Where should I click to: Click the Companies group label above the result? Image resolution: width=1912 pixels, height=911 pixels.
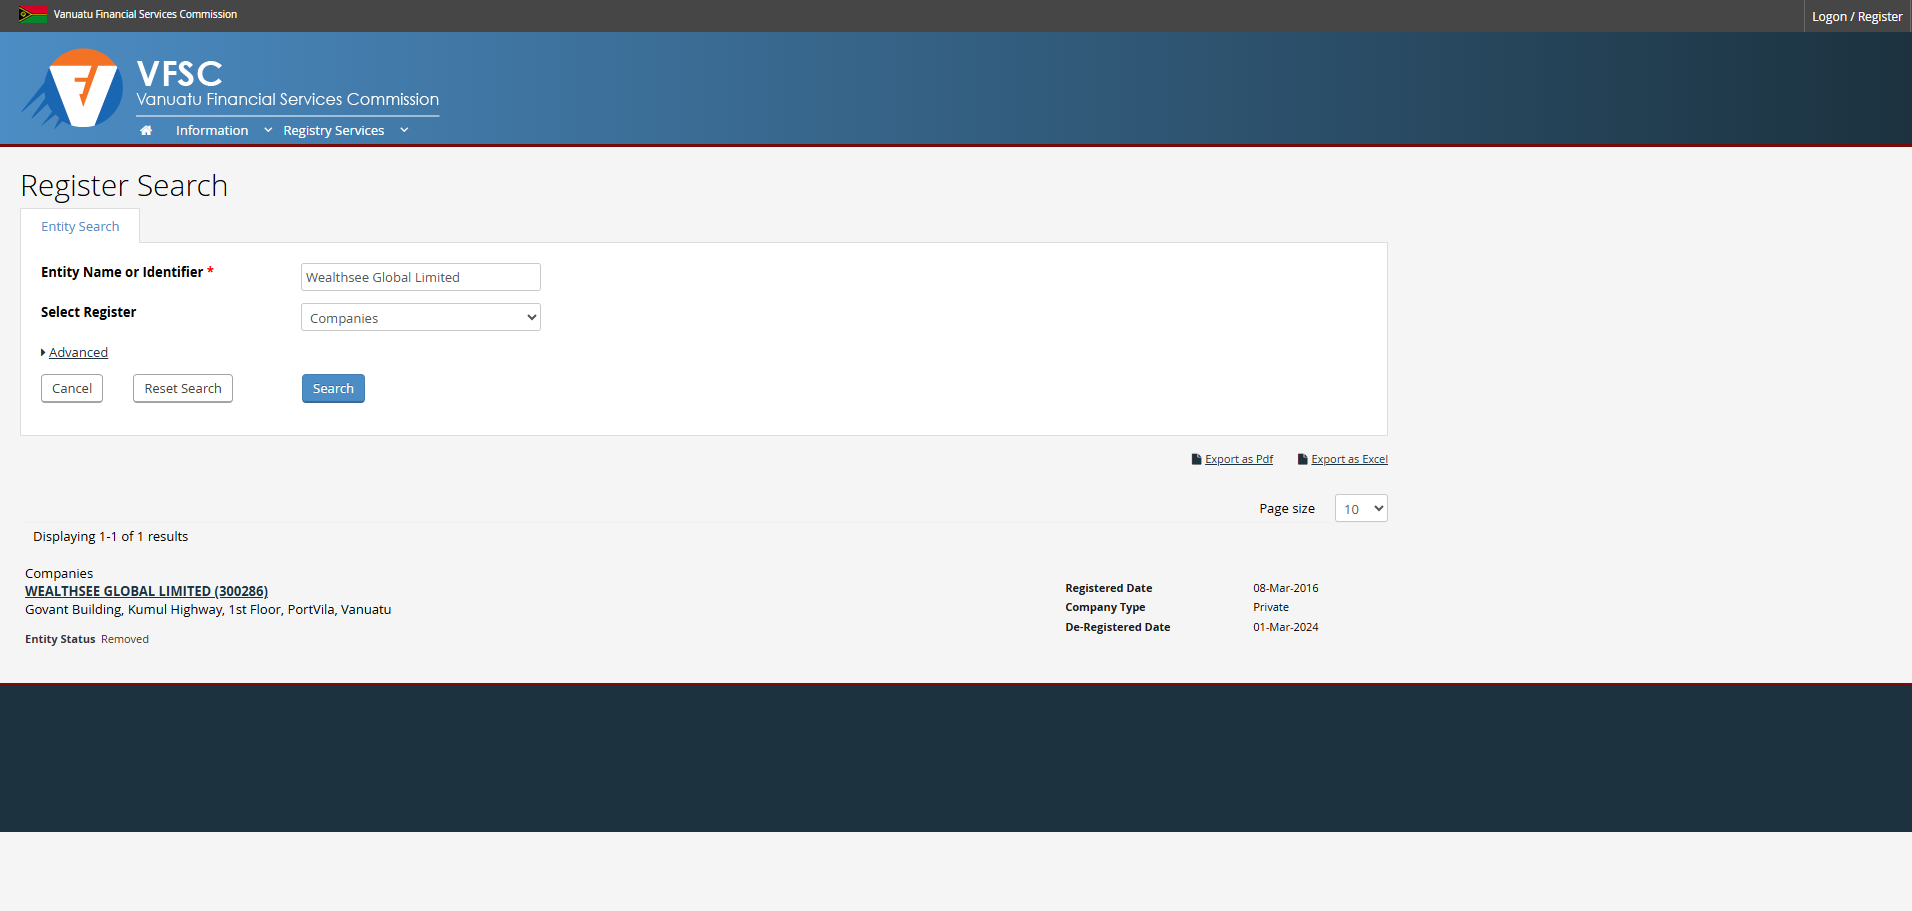pos(59,573)
